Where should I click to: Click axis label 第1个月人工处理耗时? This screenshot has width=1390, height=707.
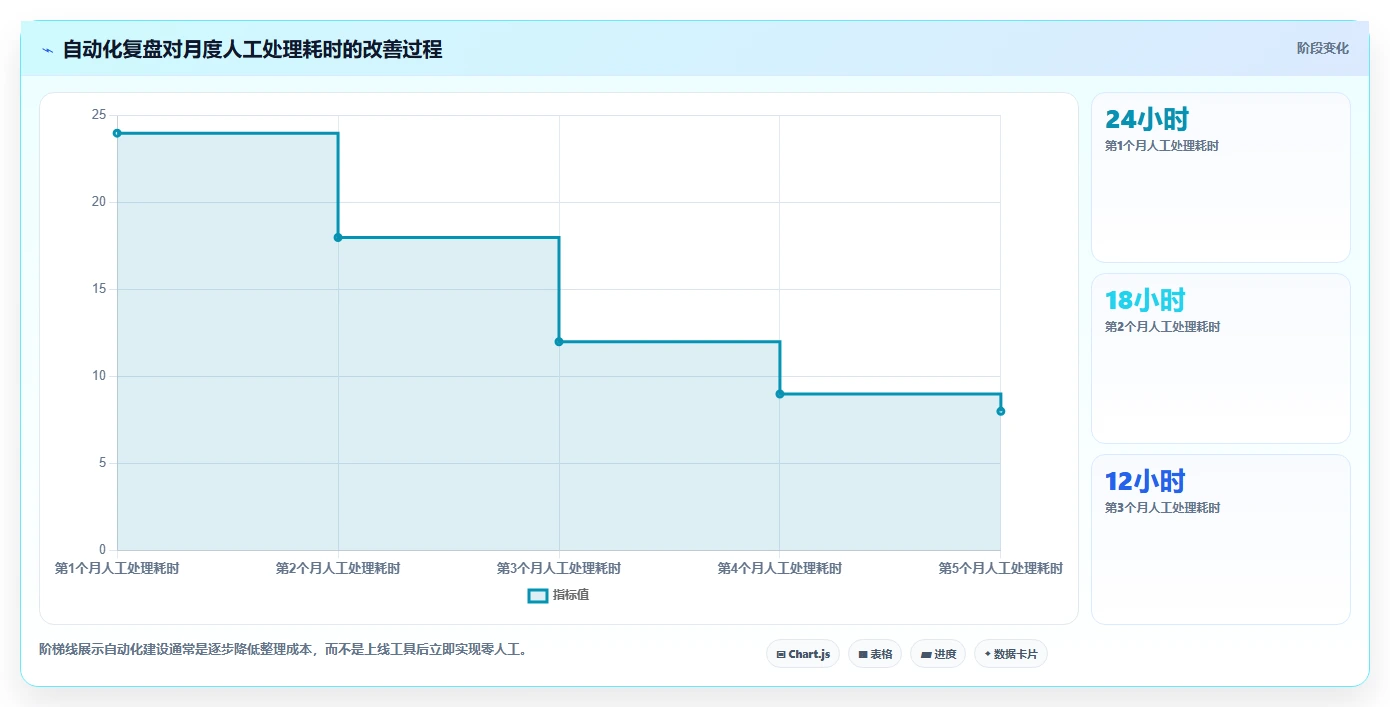pyautogui.click(x=117, y=569)
